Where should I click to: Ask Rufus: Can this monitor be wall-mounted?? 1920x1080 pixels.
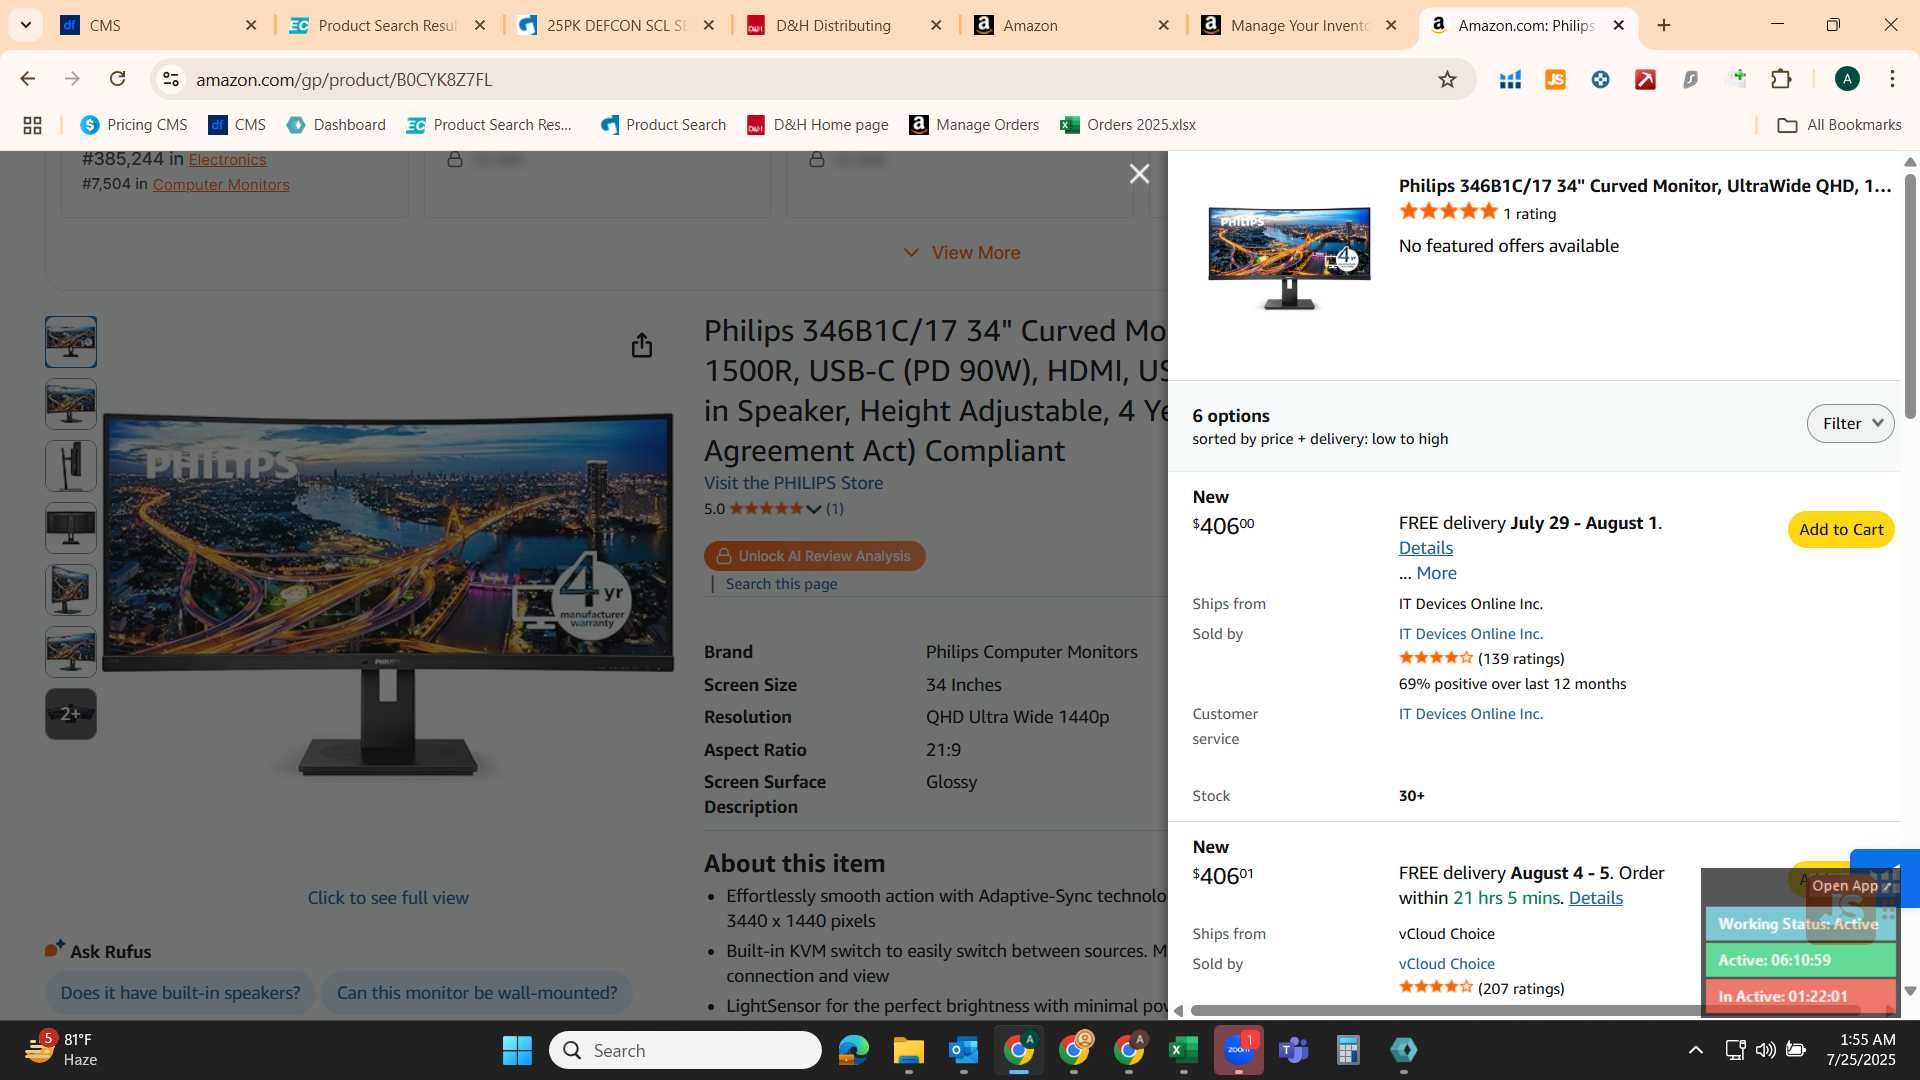click(x=476, y=993)
